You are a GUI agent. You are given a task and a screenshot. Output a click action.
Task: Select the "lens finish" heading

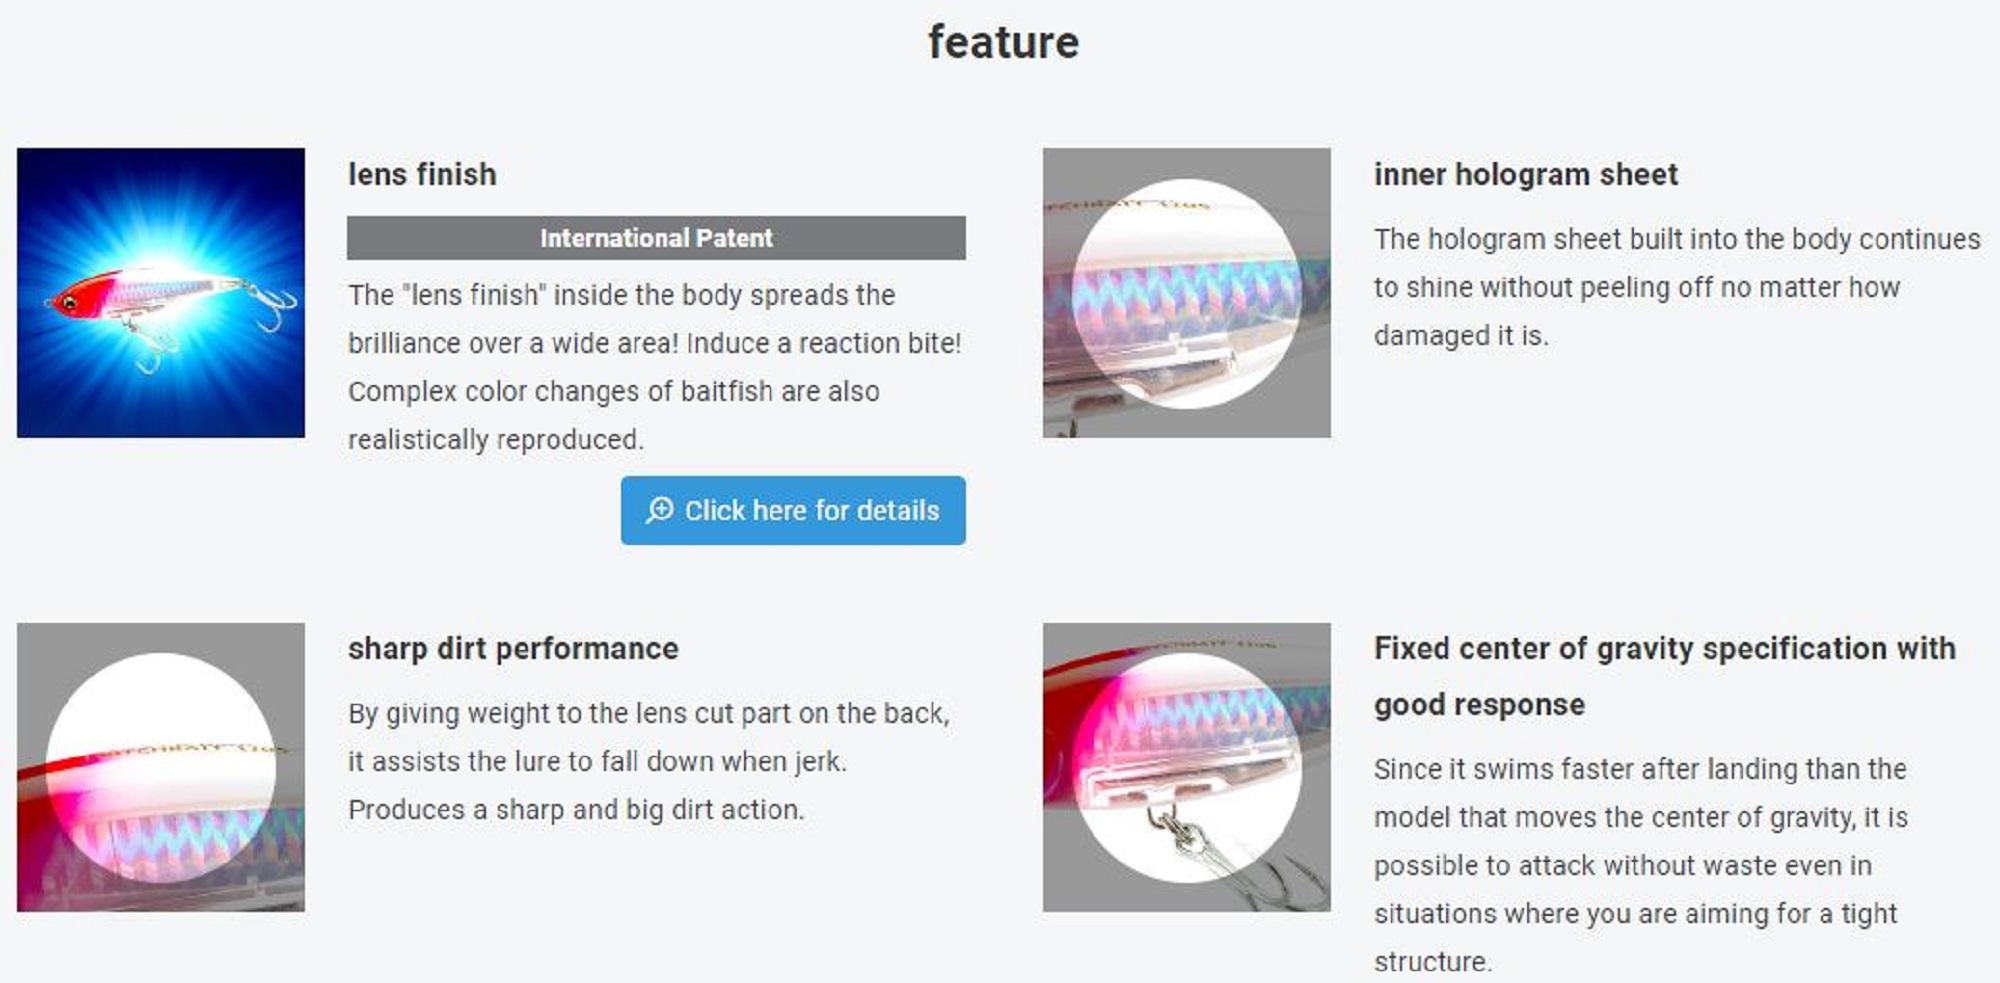(x=422, y=174)
